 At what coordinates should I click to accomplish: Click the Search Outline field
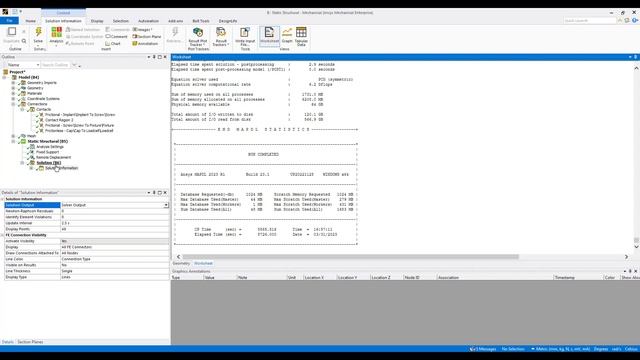click(55, 65)
